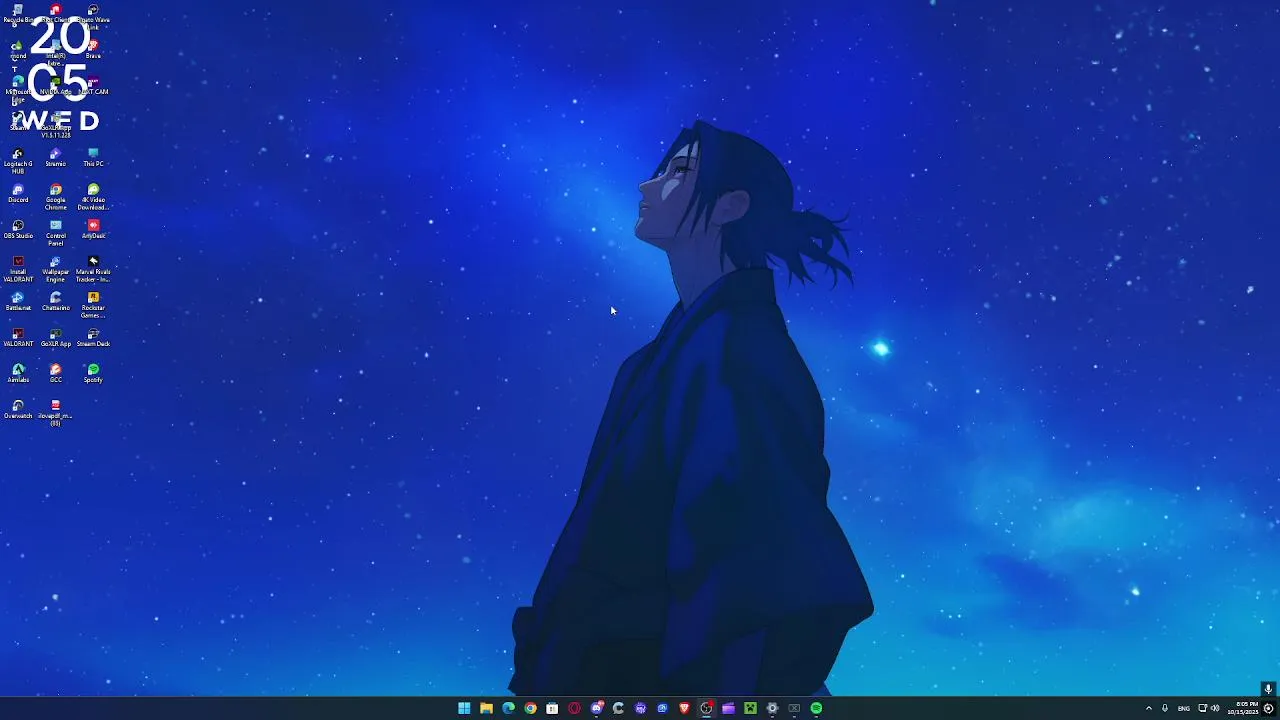Select the Brave desktop shortcut
1280x720 pixels.
pyautogui.click(x=93, y=50)
